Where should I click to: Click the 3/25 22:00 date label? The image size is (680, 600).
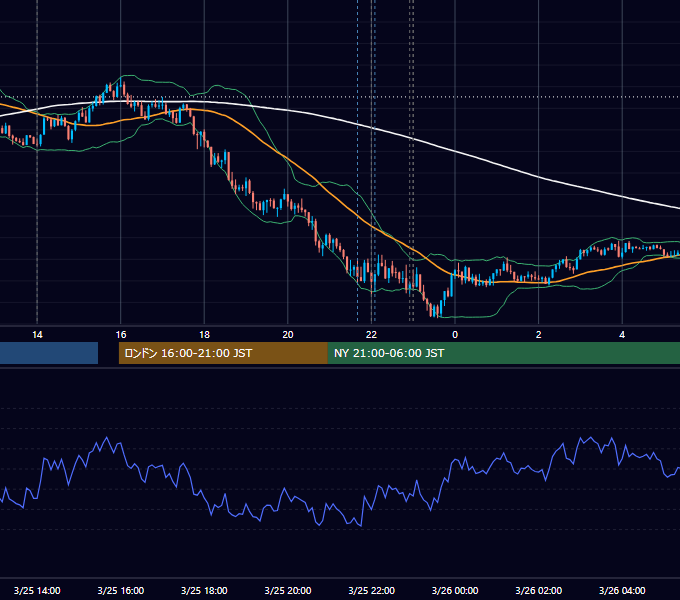(372, 590)
